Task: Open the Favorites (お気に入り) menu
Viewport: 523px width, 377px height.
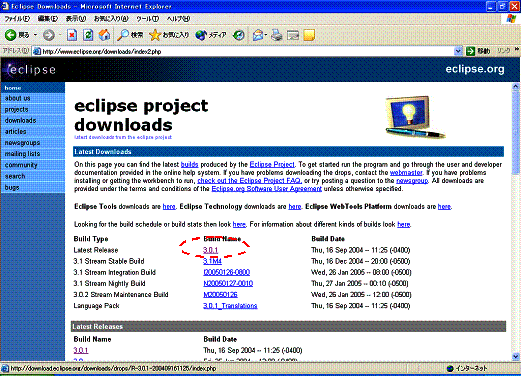Action: (111, 19)
